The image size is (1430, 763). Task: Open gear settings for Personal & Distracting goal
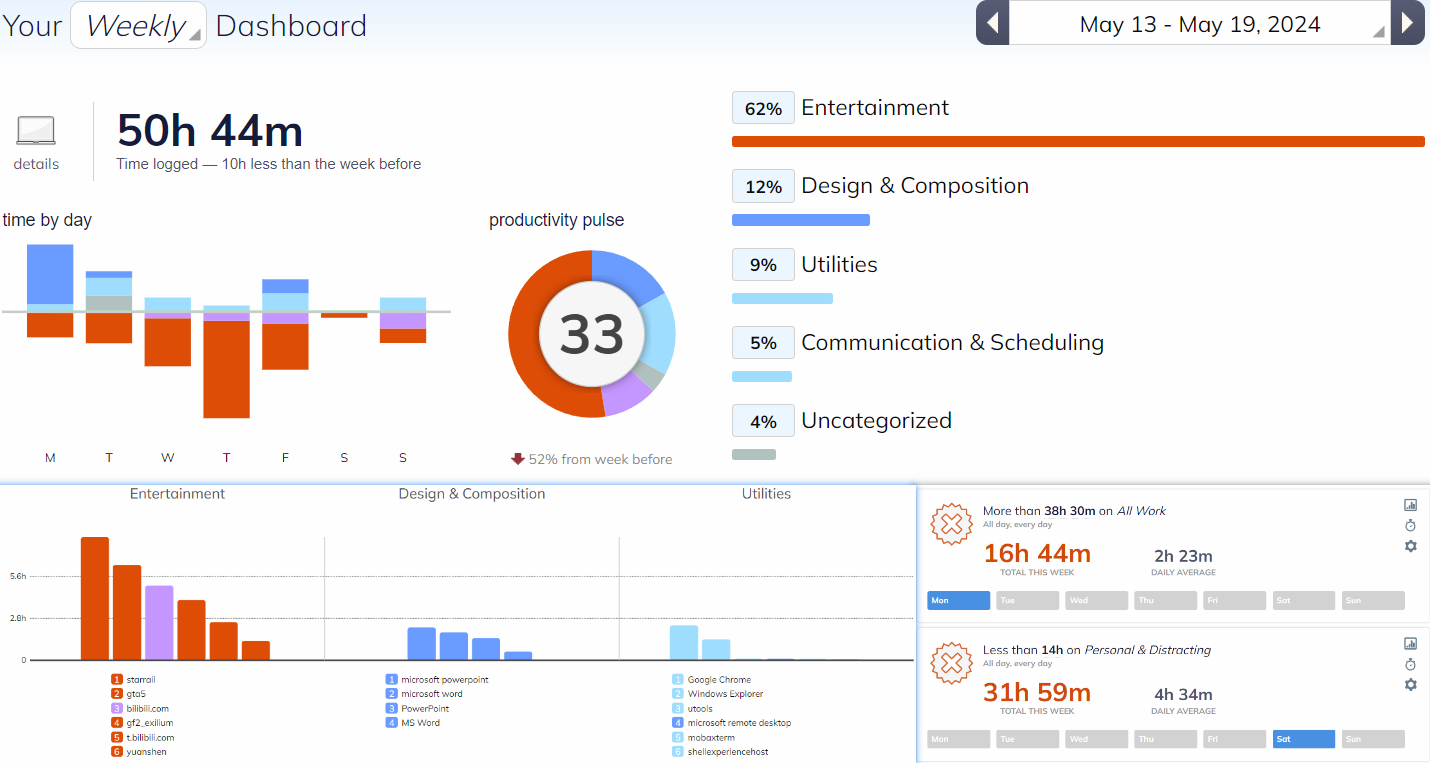(1411, 685)
